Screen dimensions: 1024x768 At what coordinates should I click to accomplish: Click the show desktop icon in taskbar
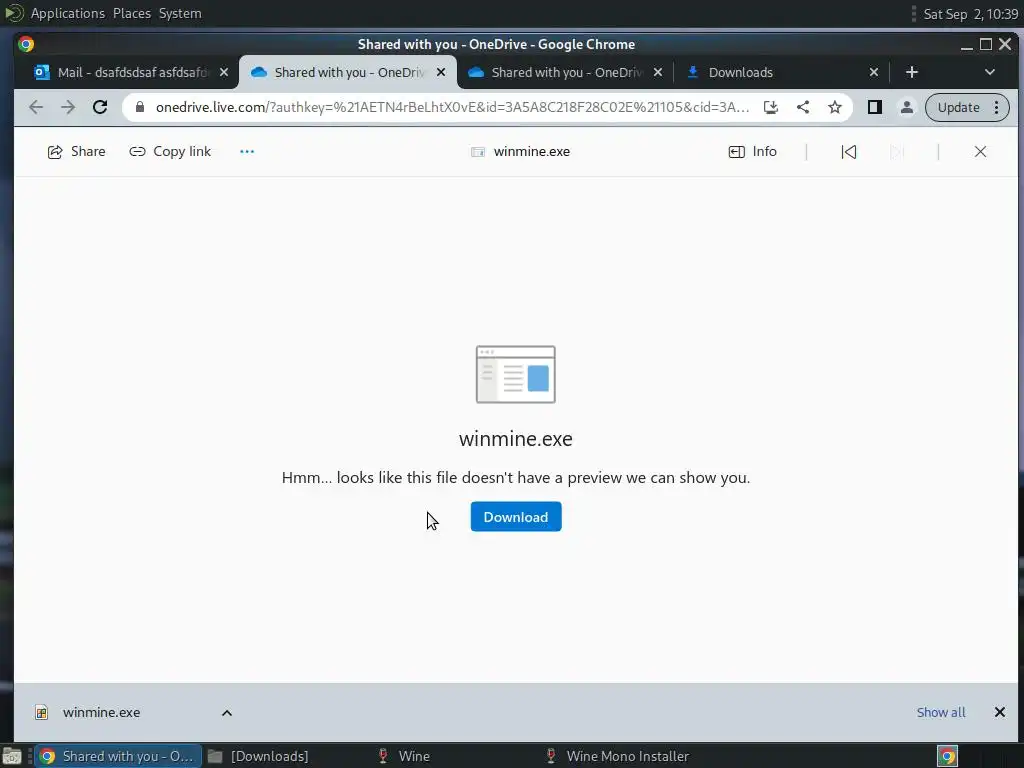(x=12, y=756)
